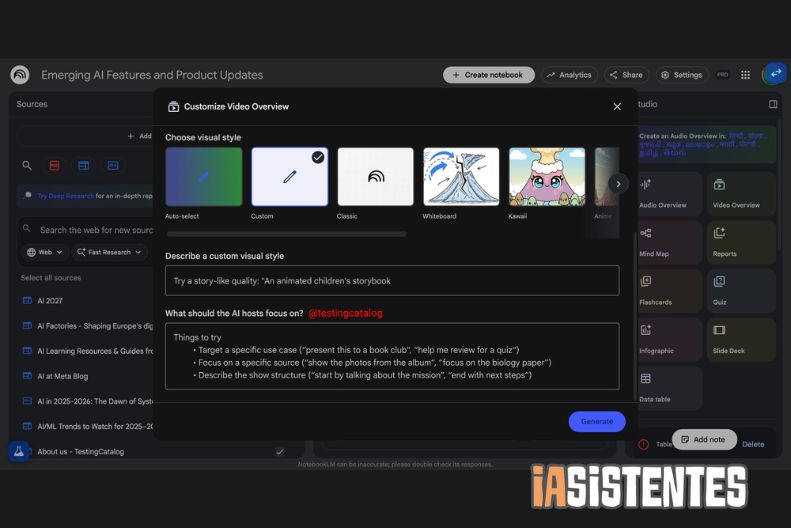Focus the AI hosts focus text area
The image size is (791, 528).
point(392,356)
